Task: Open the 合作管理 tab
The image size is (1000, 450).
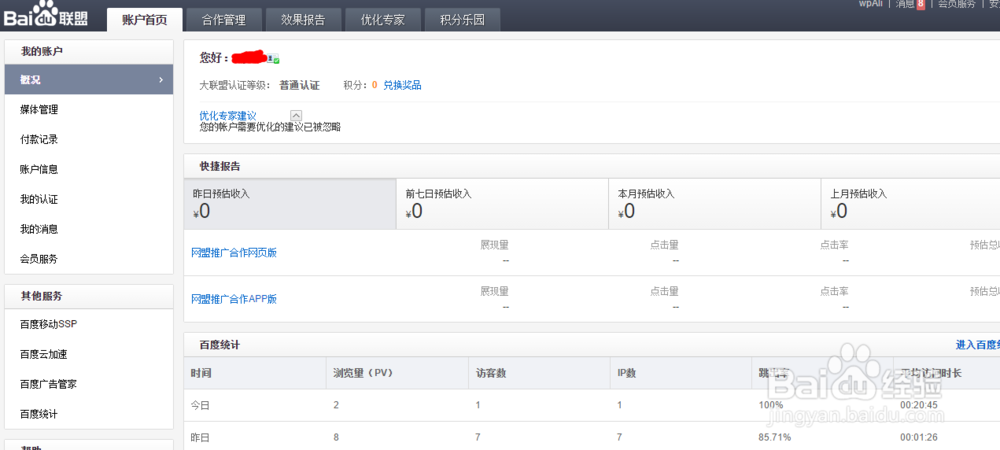Action: point(224,20)
